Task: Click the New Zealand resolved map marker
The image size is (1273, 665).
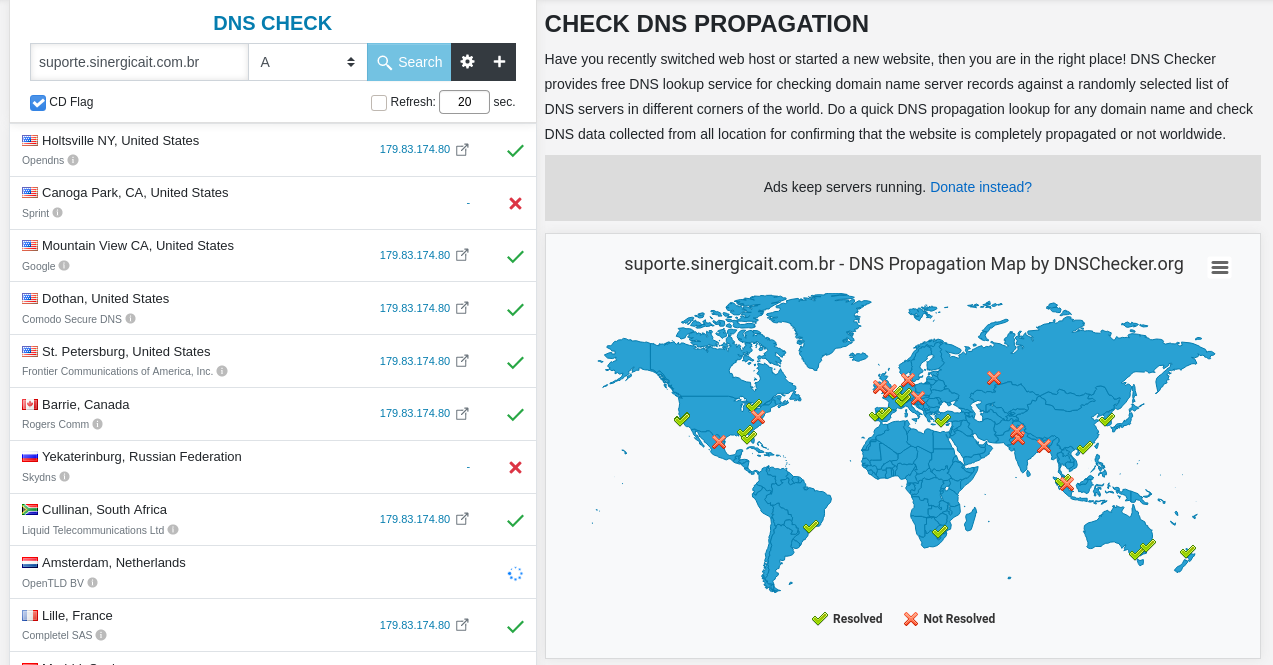Action: (1187, 552)
